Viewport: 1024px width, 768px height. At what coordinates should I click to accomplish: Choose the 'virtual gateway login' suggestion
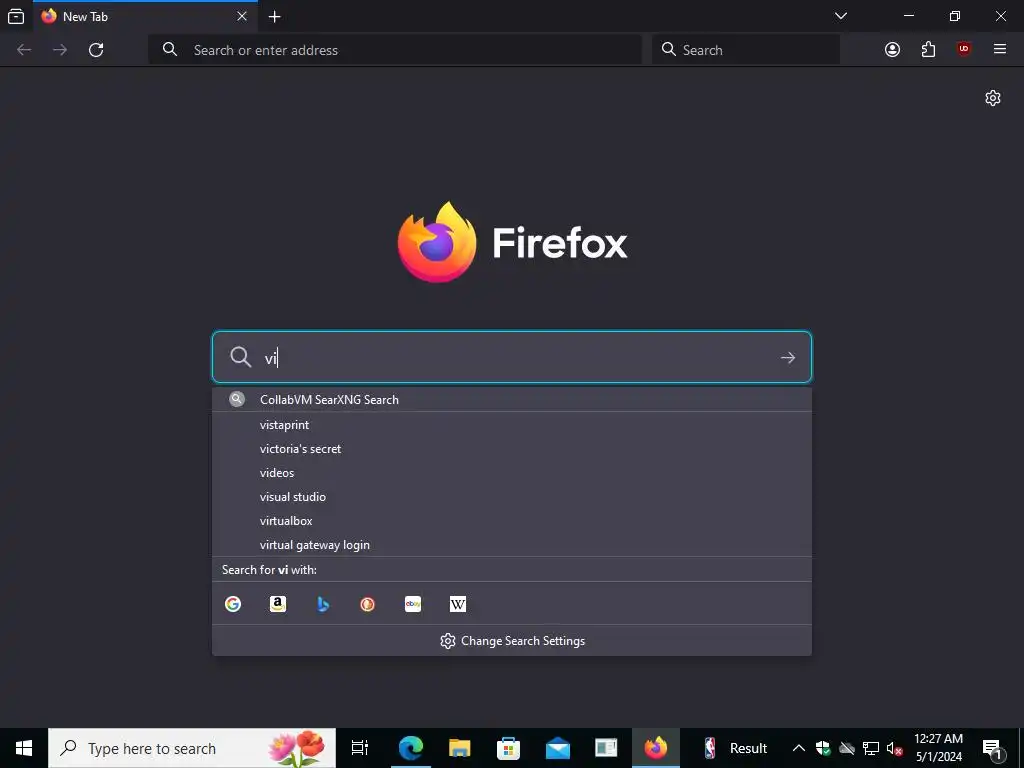coord(512,545)
